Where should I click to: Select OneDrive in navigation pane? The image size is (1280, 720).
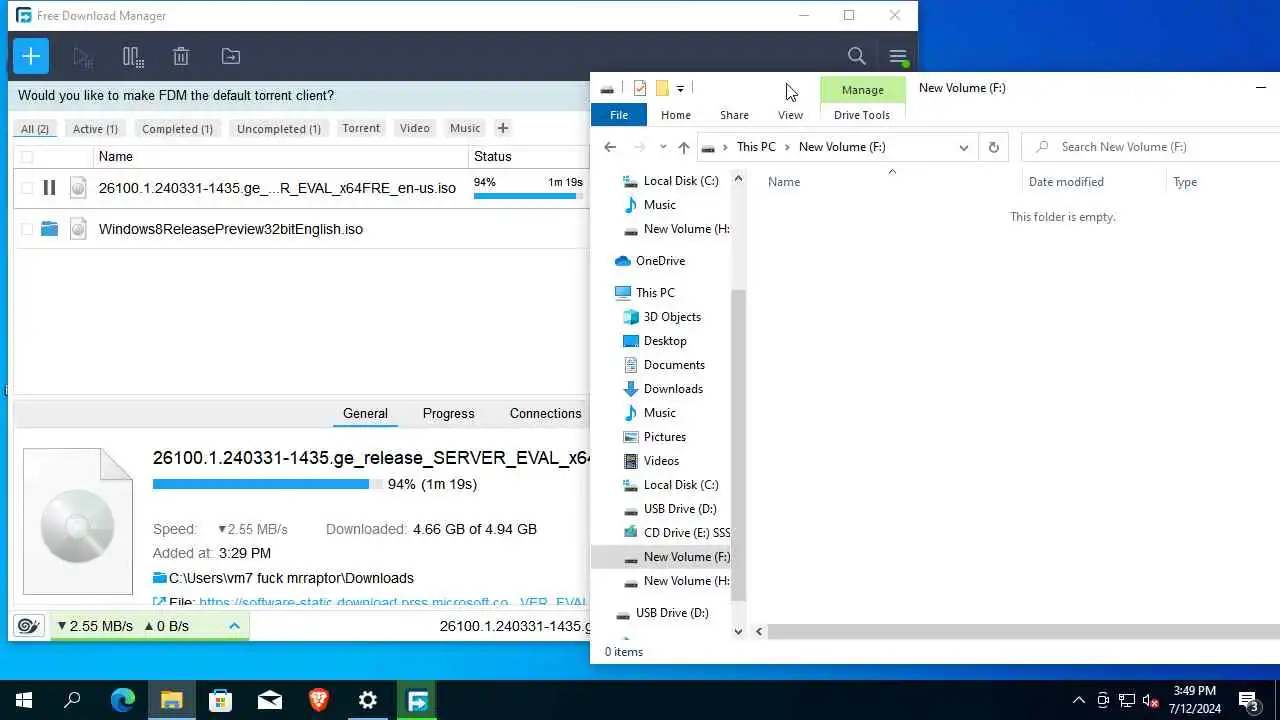tap(660, 261)
